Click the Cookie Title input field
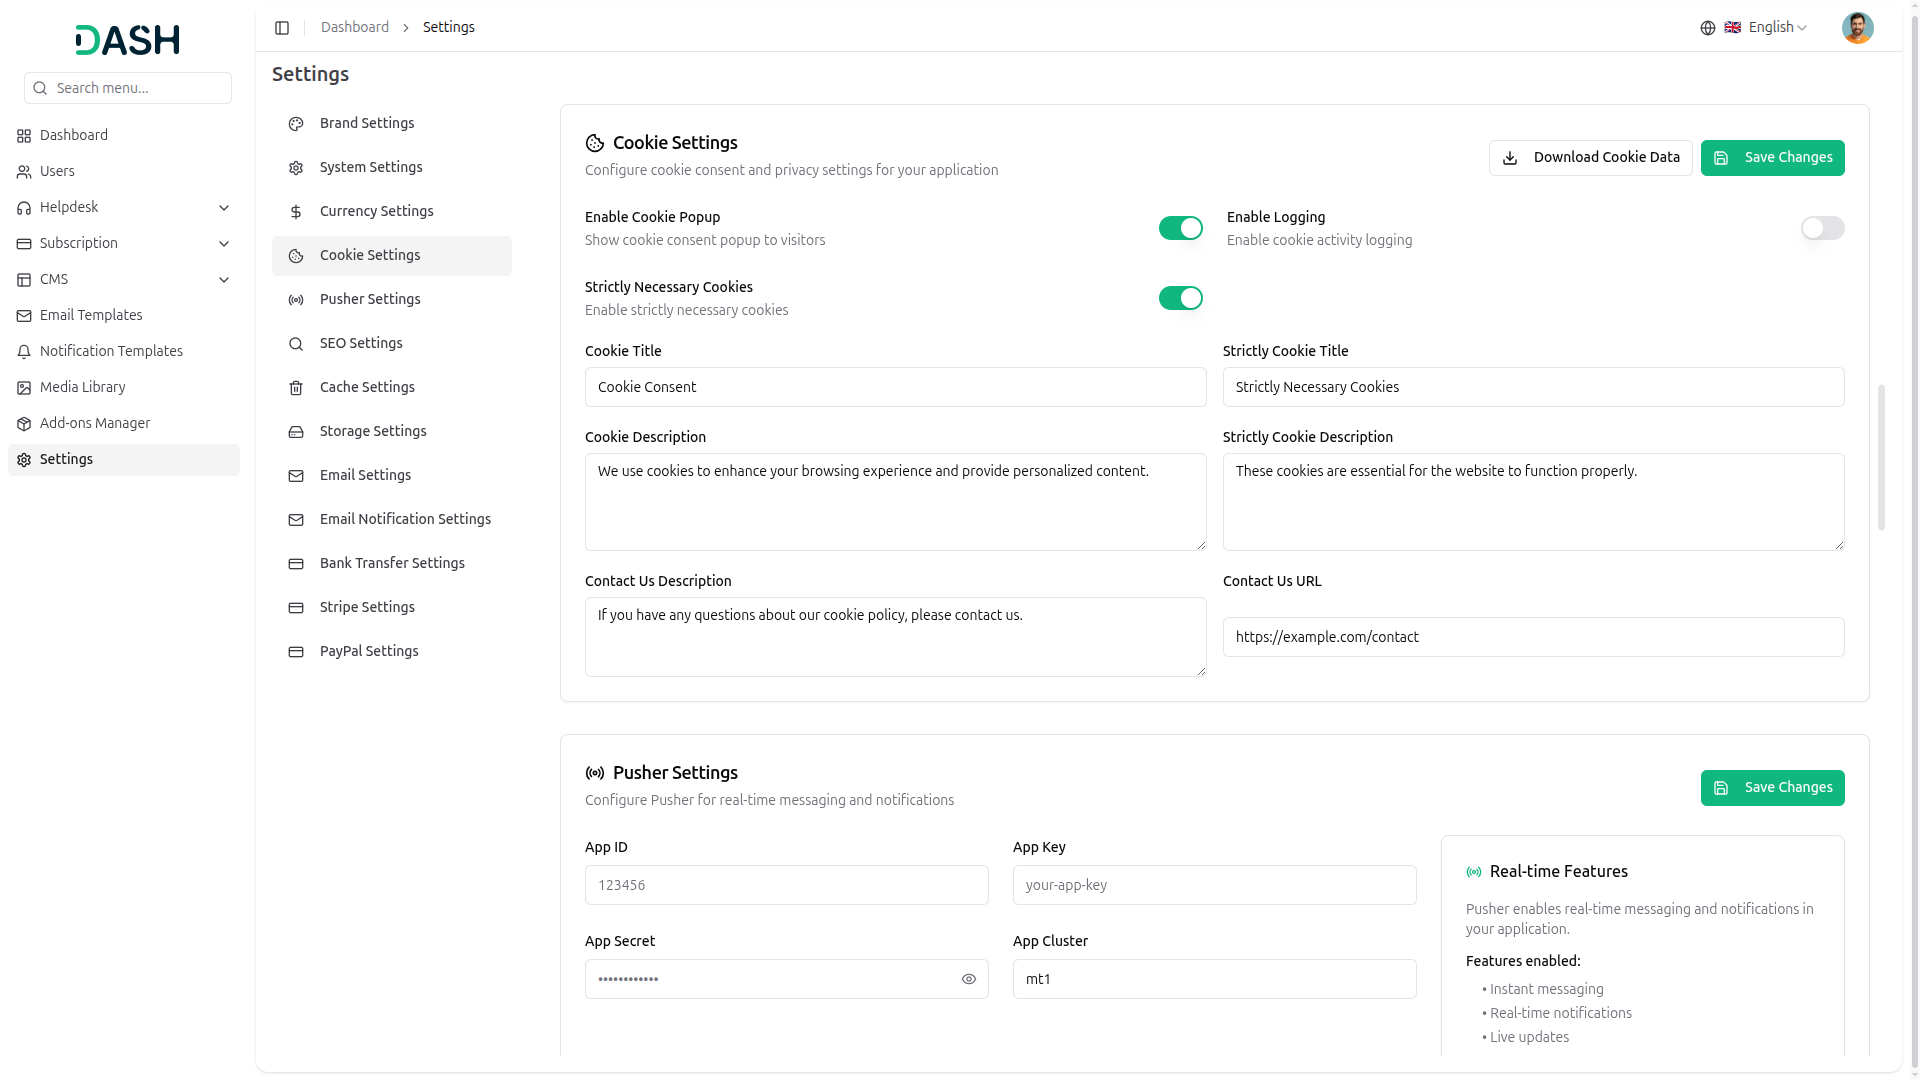This screenshot has width=1920, height=1080. 895,387
